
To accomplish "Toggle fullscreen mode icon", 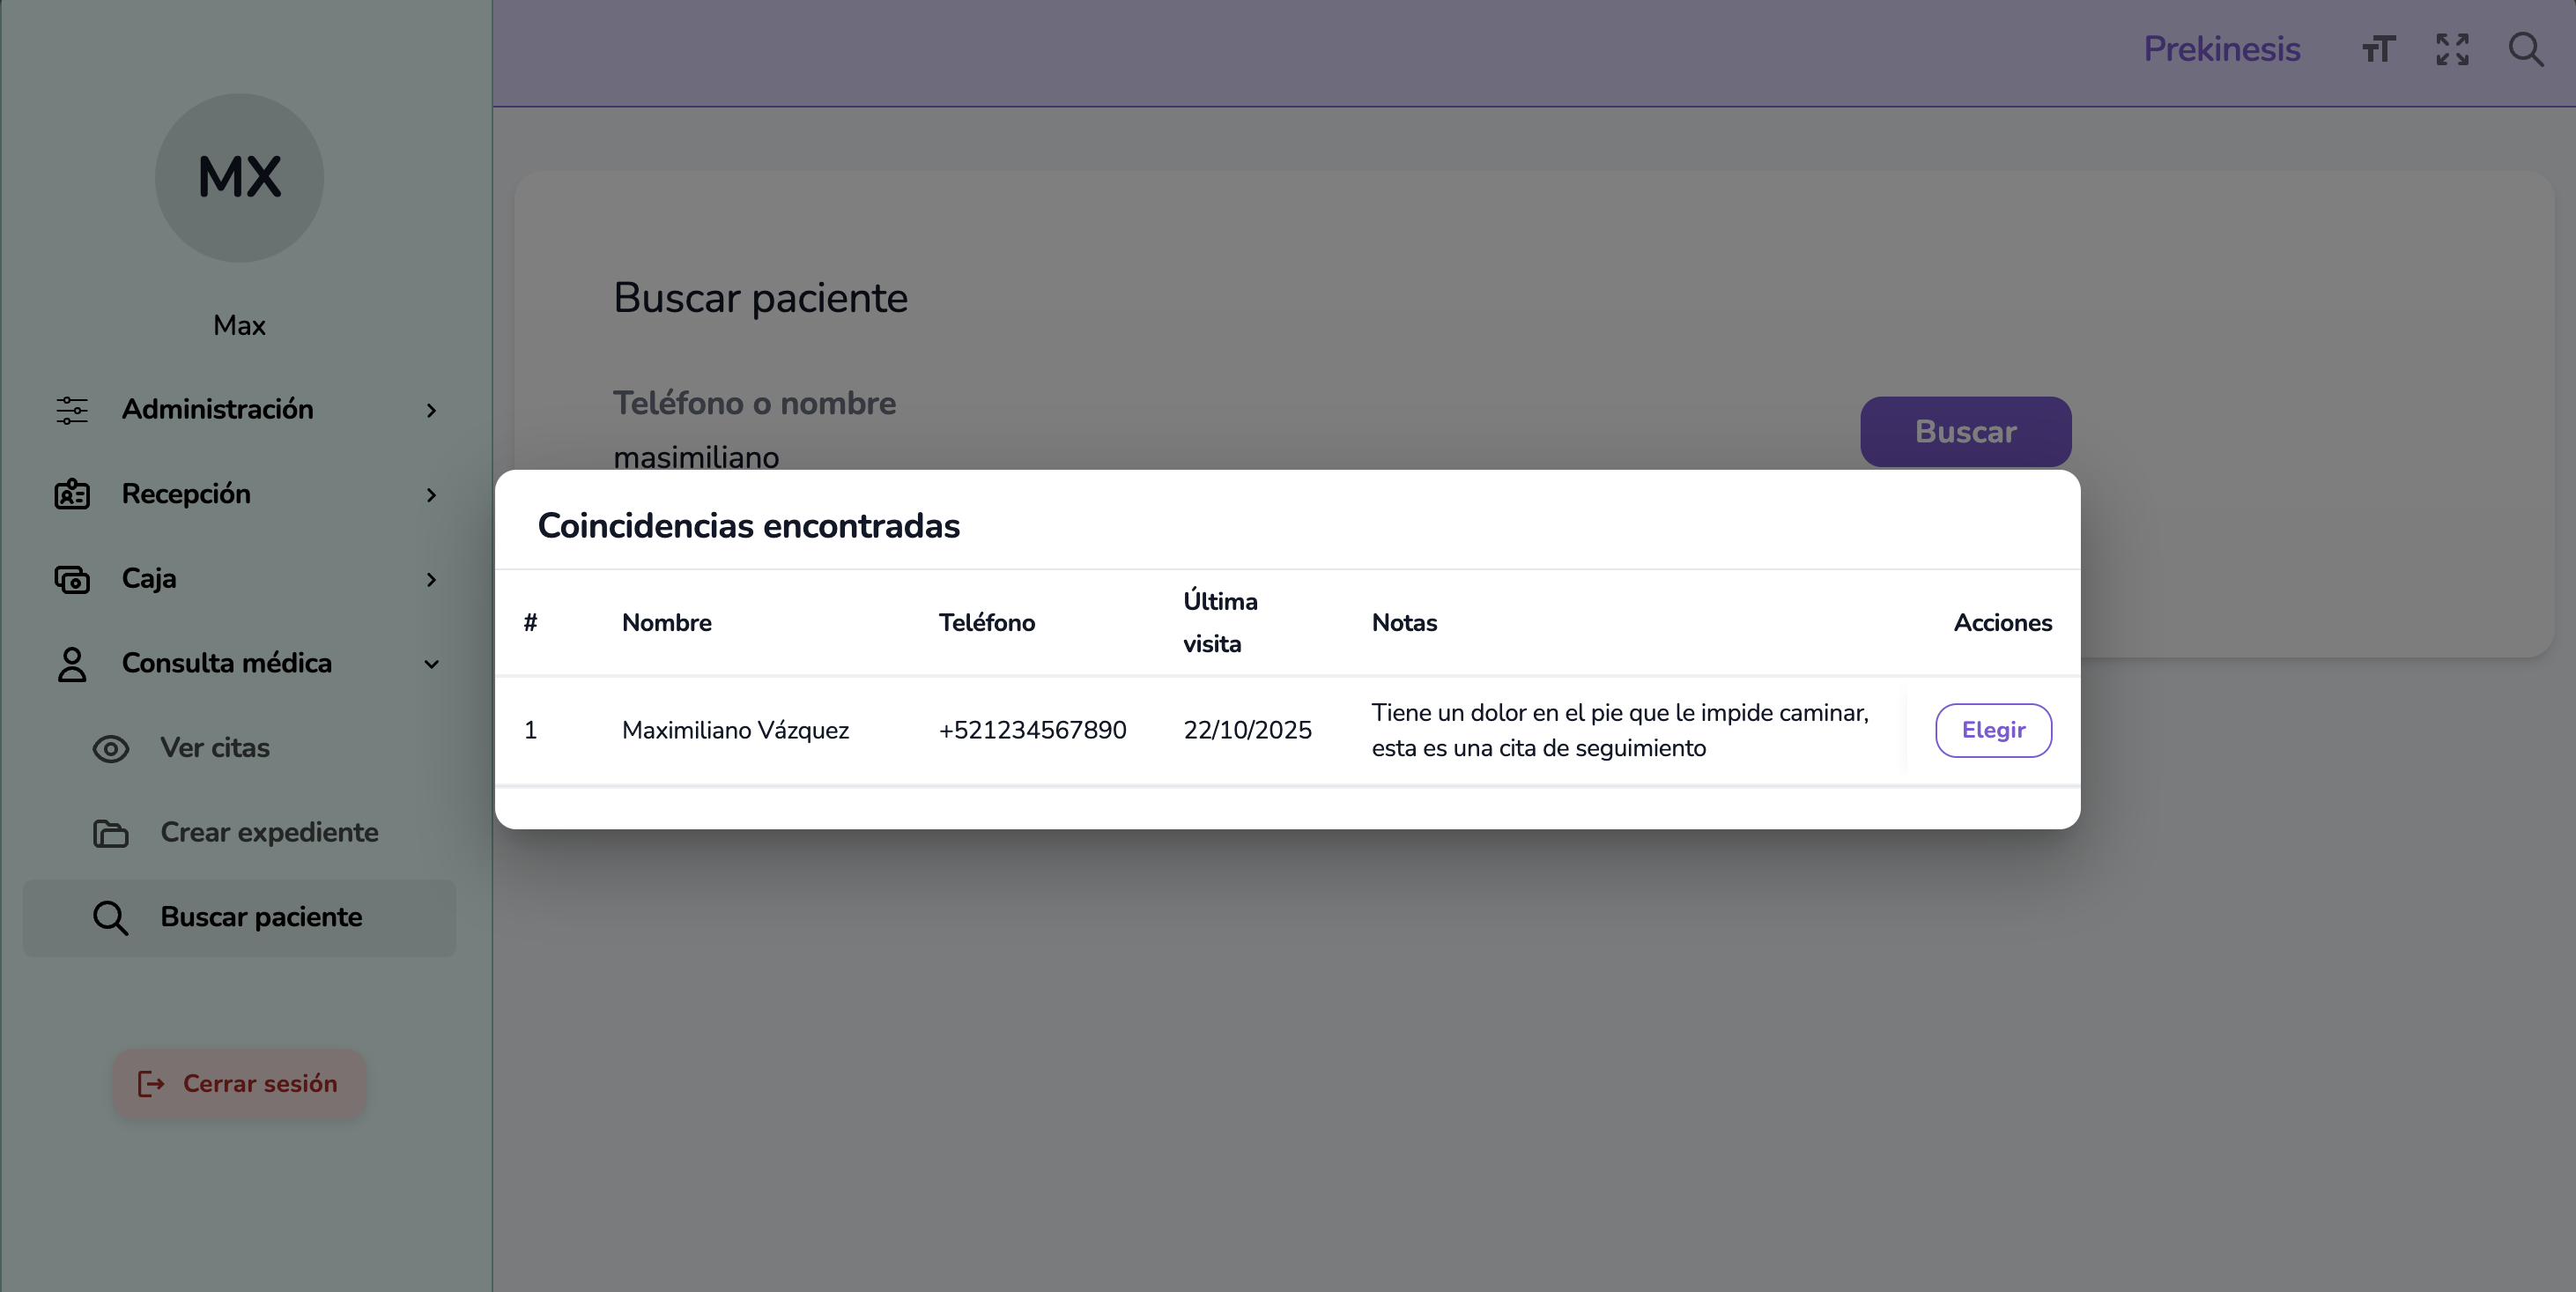I will 2452,49.
